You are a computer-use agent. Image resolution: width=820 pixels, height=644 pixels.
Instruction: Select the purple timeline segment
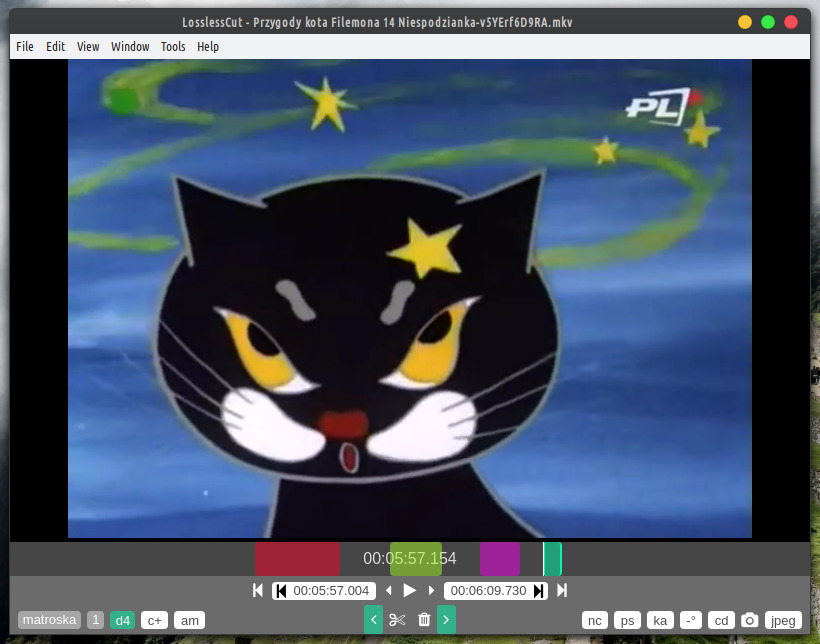click(500, 559)
